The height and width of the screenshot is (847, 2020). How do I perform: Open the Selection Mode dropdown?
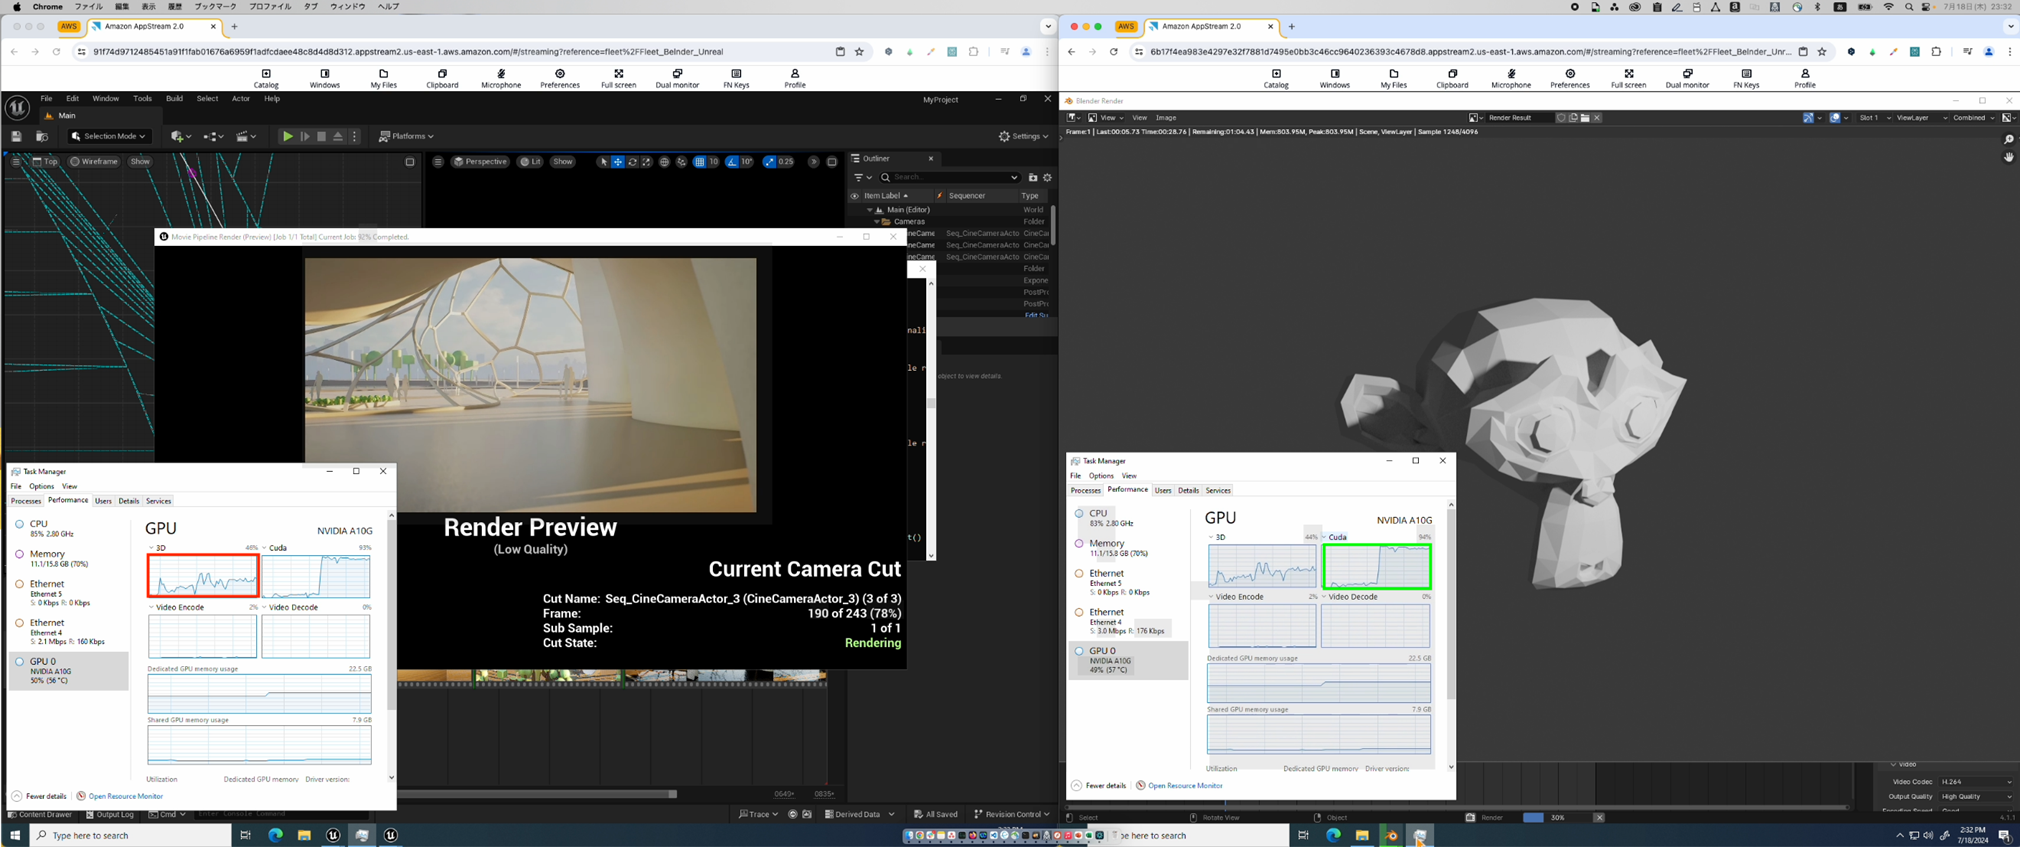point(108,136)
